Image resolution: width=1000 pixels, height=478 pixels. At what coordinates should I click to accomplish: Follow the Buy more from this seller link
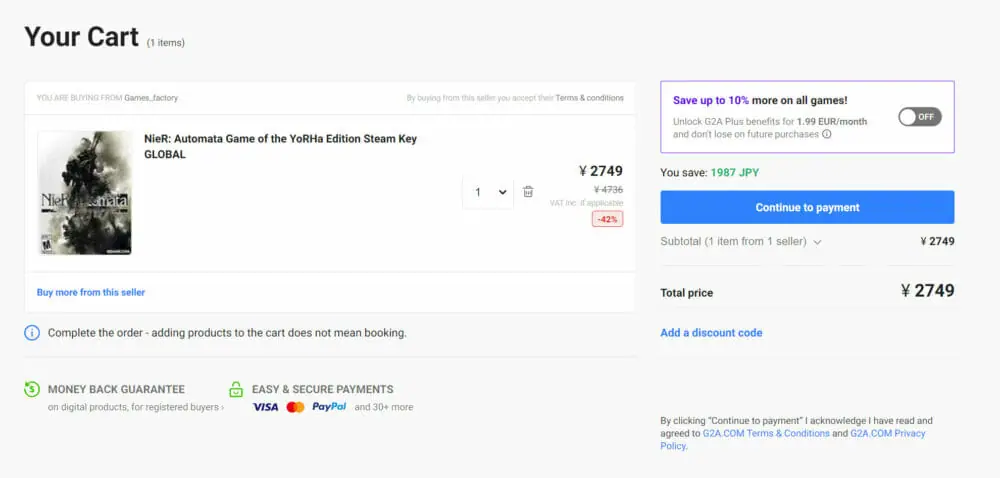click(91, 292)
